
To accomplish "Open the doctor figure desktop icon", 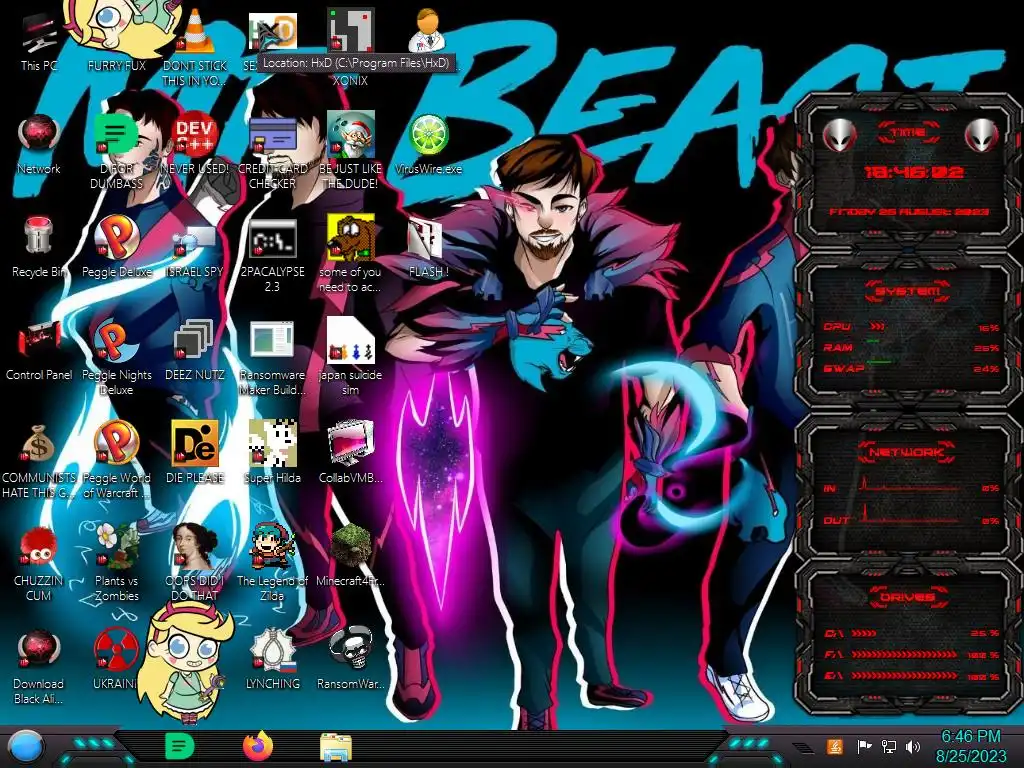I will click(x=427, y=31).
